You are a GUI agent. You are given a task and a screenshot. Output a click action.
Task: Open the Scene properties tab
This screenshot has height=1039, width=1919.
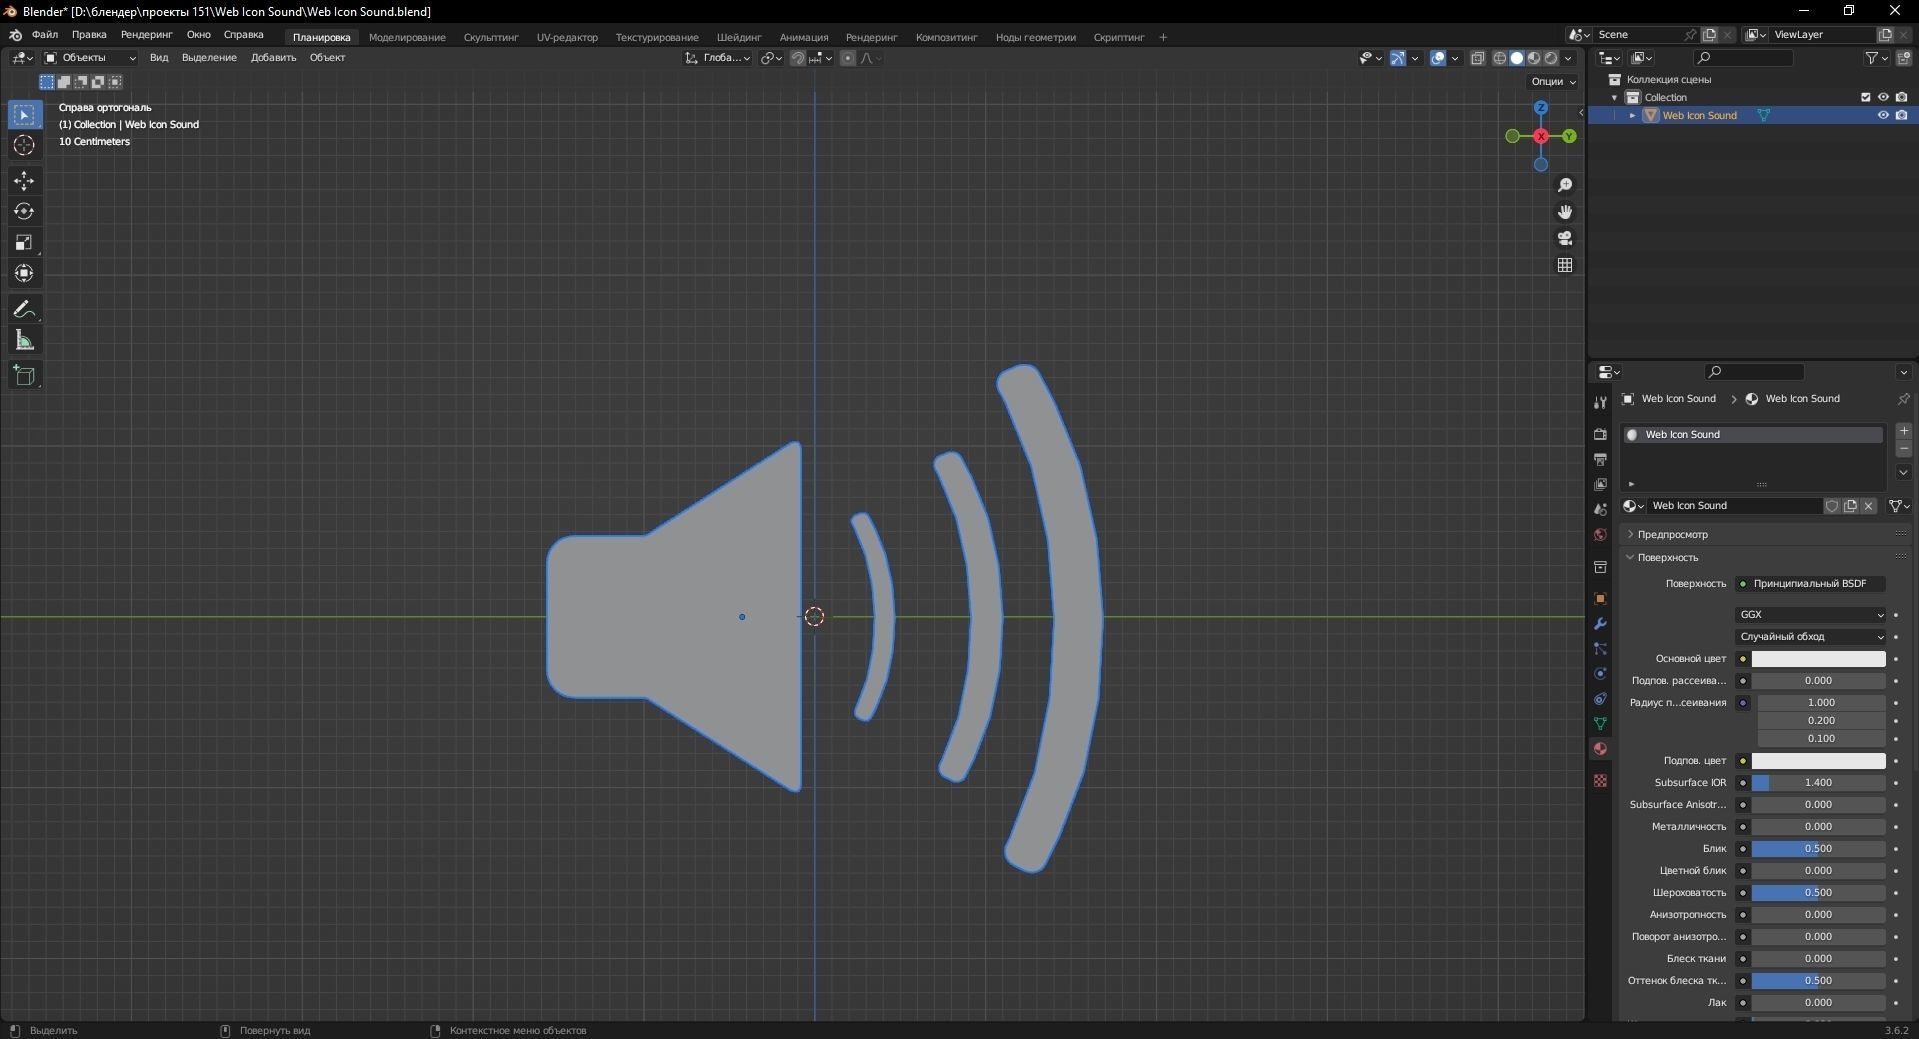tap(1600, 509)
